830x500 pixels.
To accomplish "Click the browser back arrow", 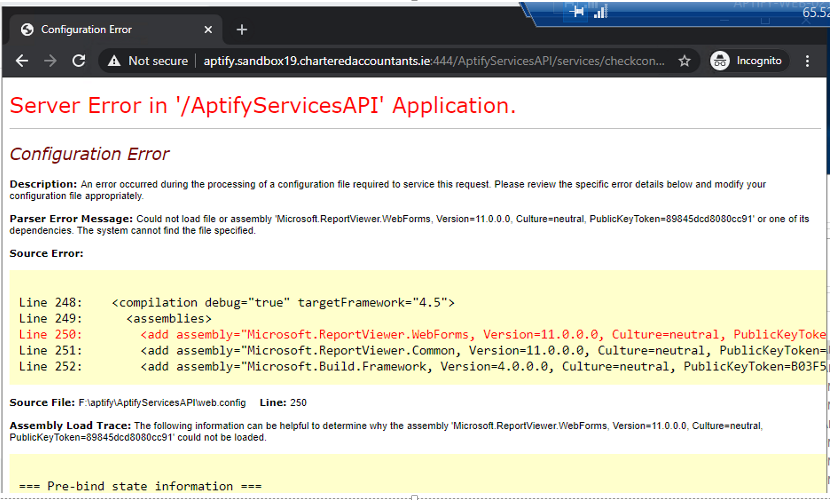I will tap(22, 61).
